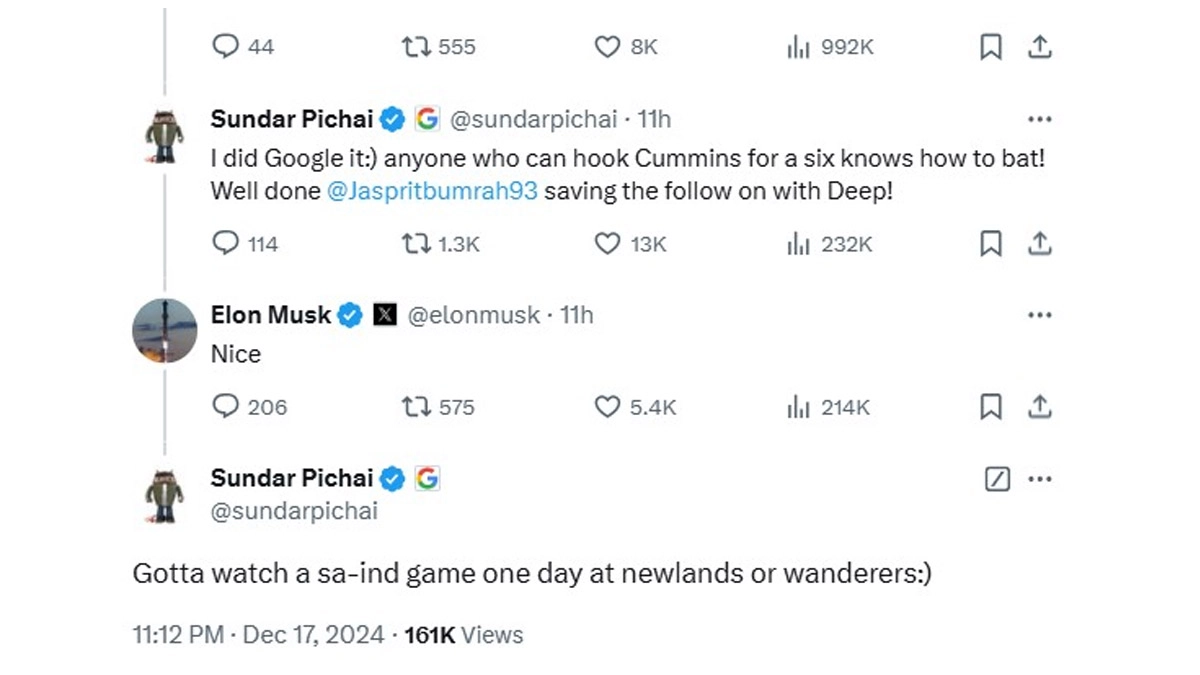Screen dimensions: 1200x675
Task: Reply to Elon Musk's Nice tweet
Action: (x=227, y=407)
